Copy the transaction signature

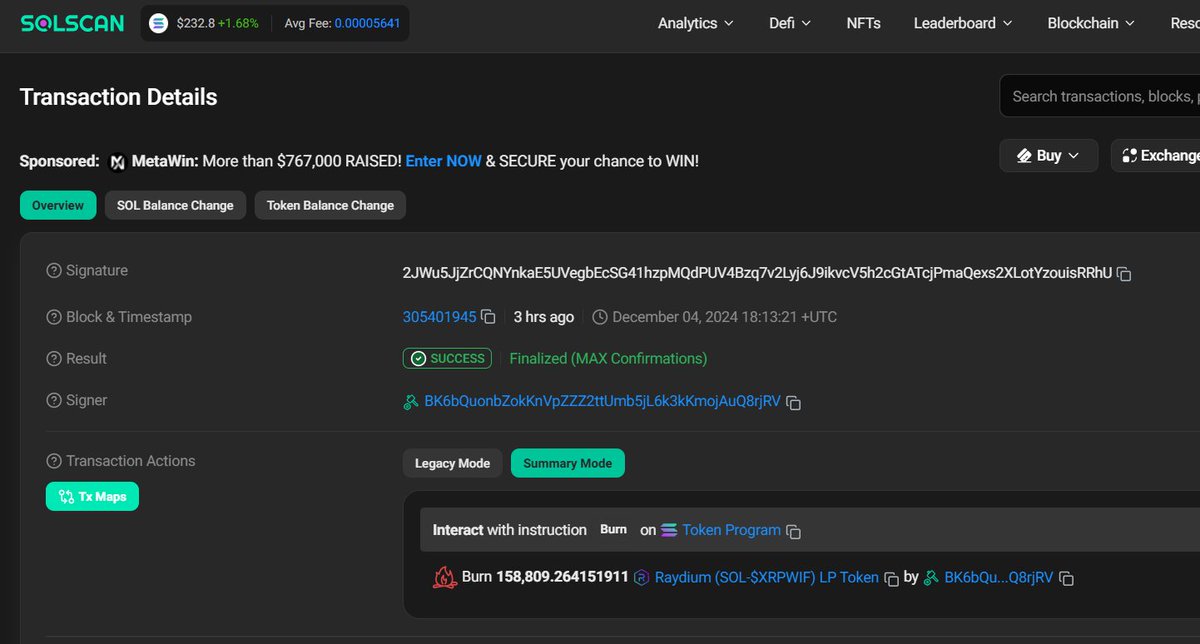[1124, 274]
